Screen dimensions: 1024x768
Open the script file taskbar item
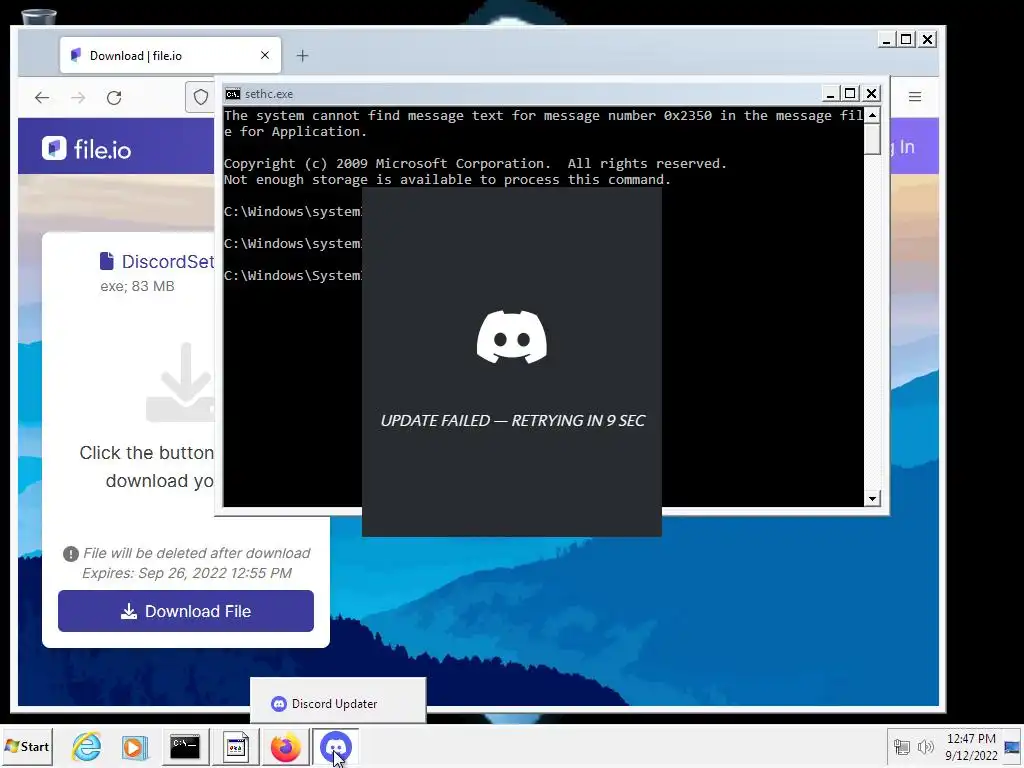236,746
